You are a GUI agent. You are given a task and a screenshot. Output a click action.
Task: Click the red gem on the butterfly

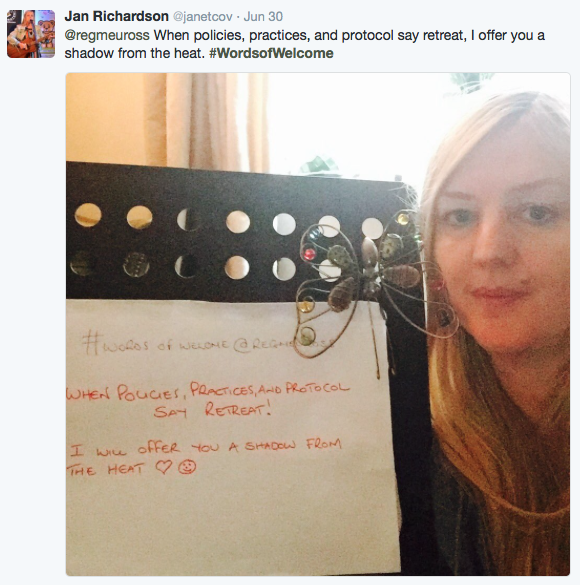(x=309, y=254)
